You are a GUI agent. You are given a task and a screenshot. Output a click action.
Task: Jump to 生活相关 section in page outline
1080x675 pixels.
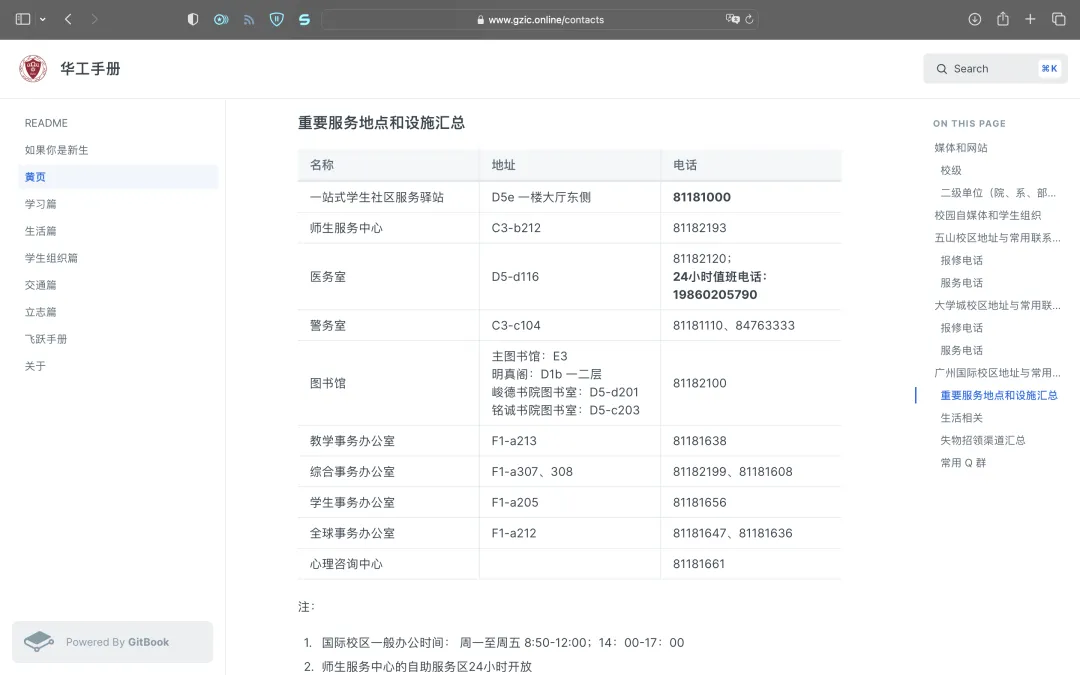pyautogui.click(x=961, y=418)
